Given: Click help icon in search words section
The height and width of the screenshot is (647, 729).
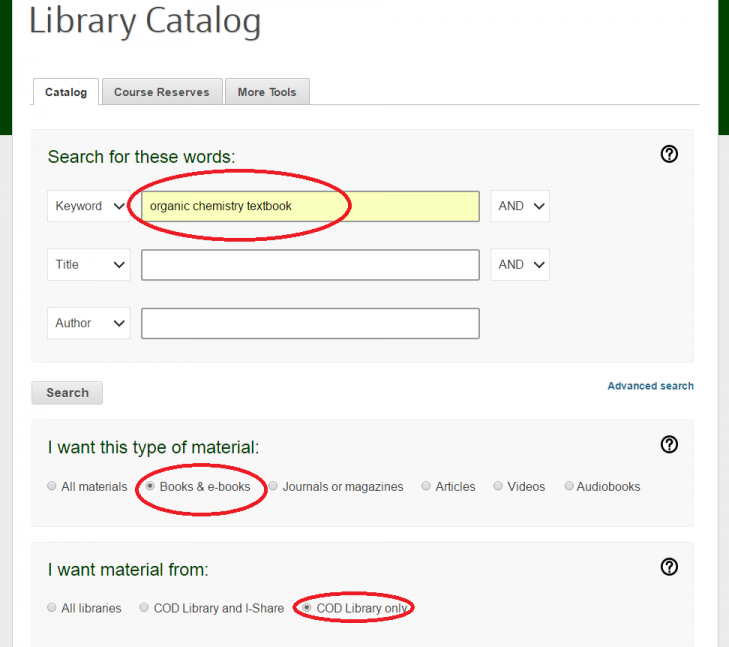Looking at the screenshot, I should point(670,154).
